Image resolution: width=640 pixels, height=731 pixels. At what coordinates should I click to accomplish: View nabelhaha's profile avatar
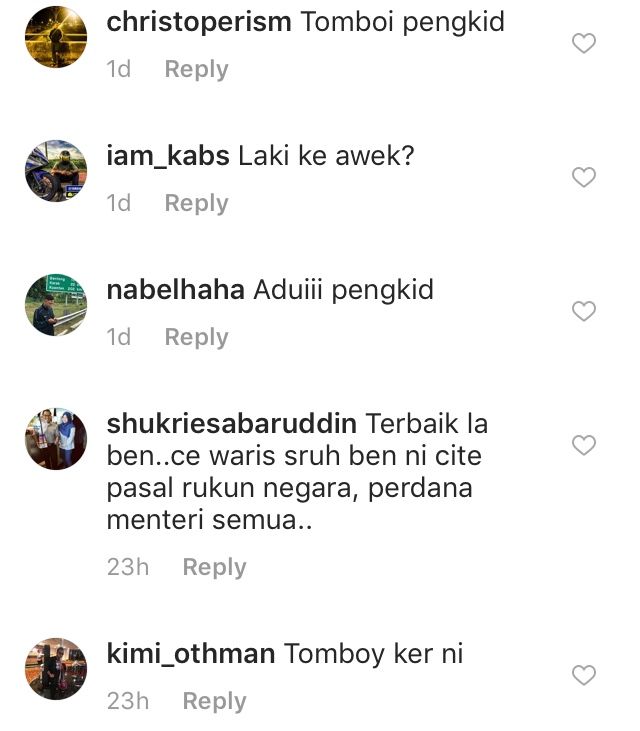coord(56,305)
